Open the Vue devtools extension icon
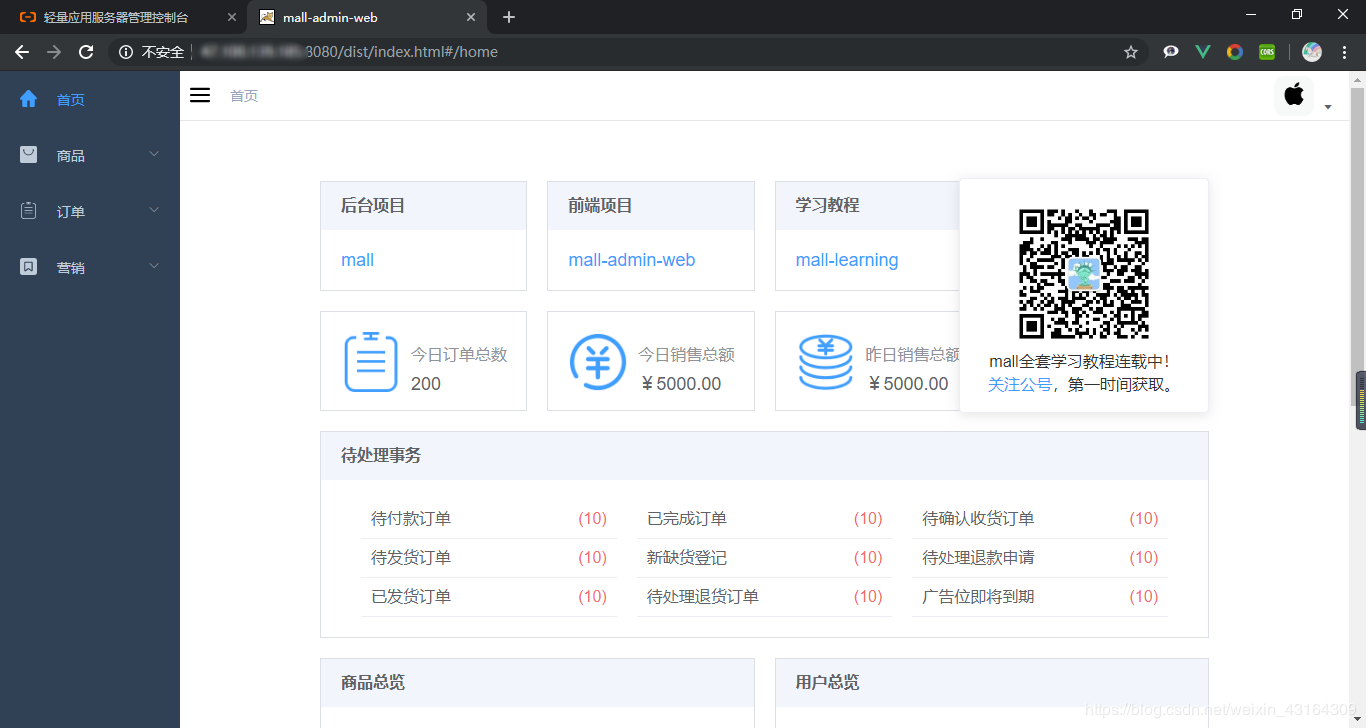 point(1203,52)
